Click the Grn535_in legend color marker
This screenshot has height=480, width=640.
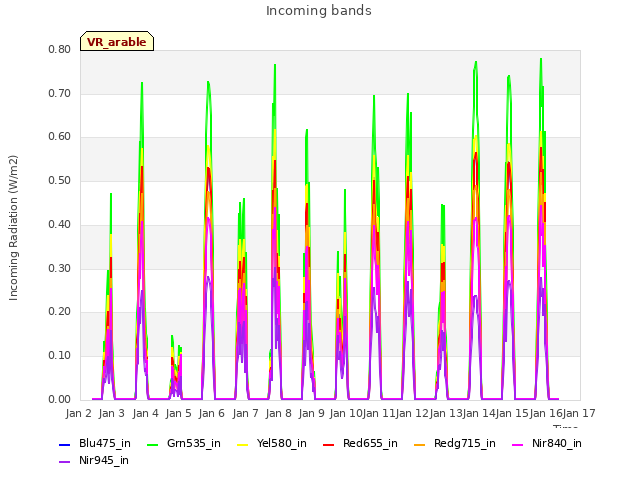152,444
